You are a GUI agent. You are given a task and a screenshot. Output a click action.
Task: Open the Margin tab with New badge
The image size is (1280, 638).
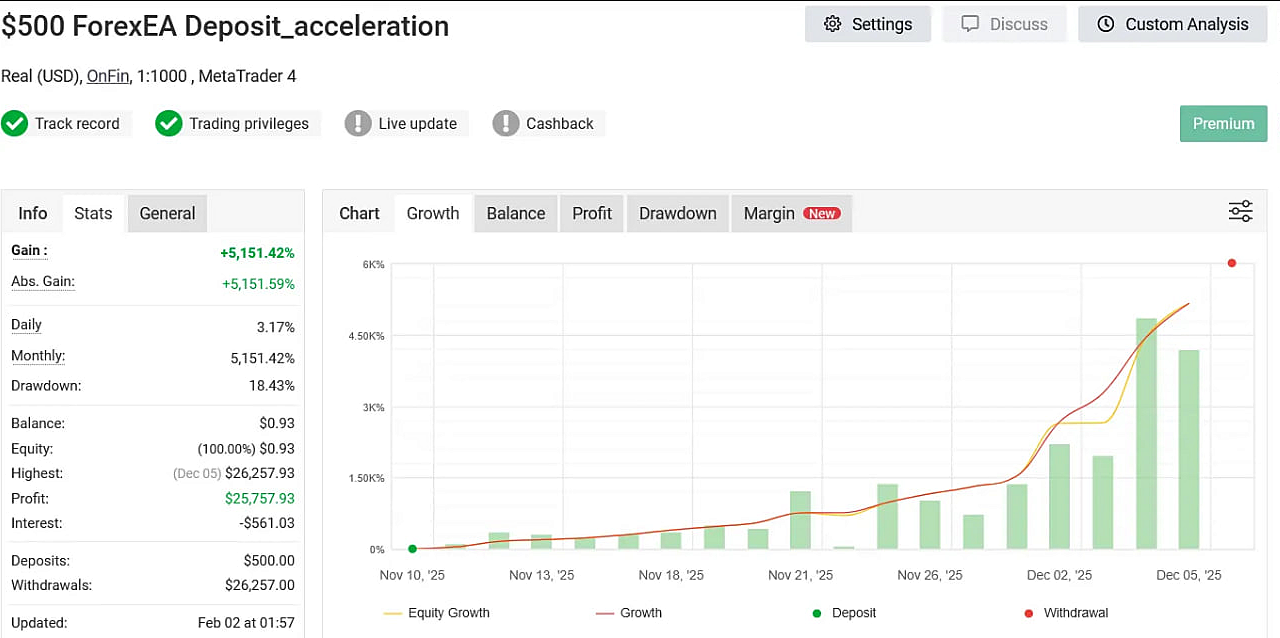tap(791, 213)
